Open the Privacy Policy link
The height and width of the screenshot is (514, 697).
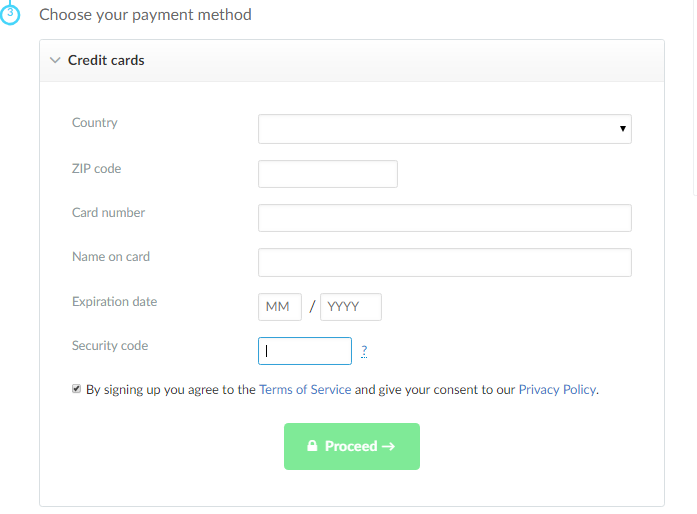pyautogui.click(x=557, y=390)
